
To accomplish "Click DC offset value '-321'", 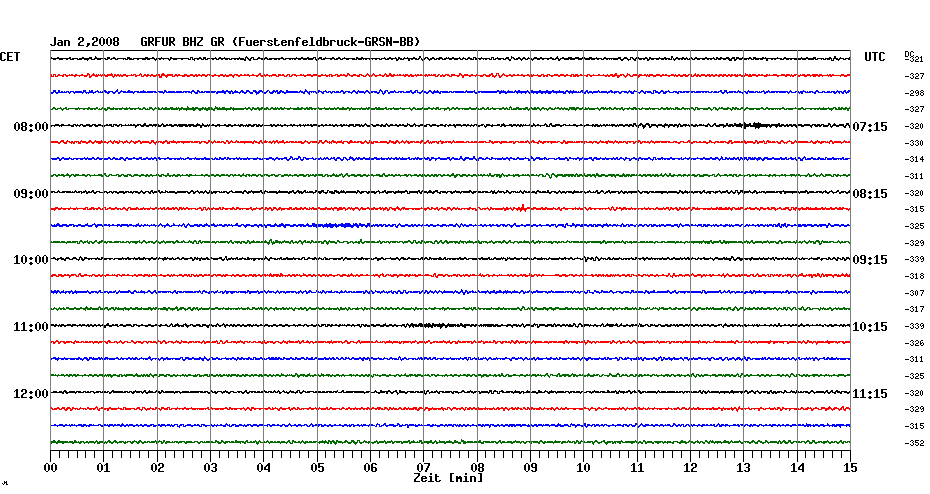I will point(915,60).
